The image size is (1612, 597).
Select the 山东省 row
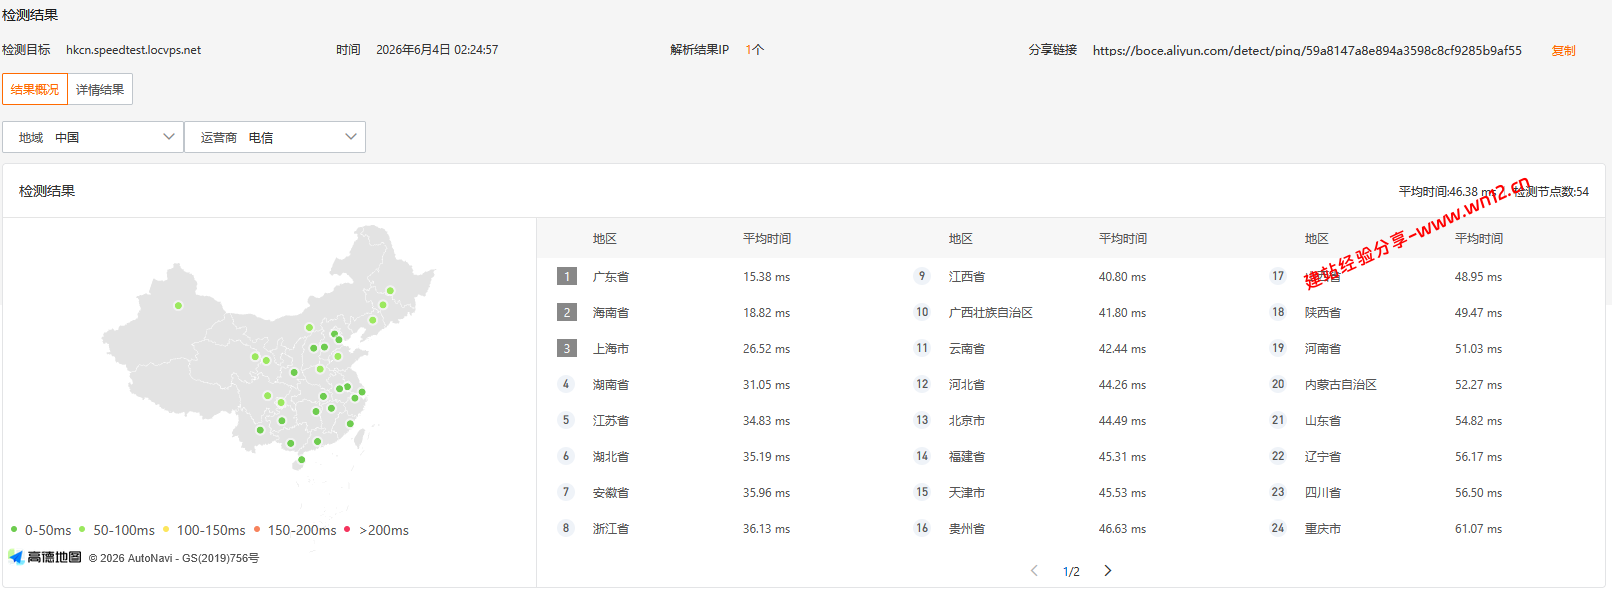(1427, 421)
